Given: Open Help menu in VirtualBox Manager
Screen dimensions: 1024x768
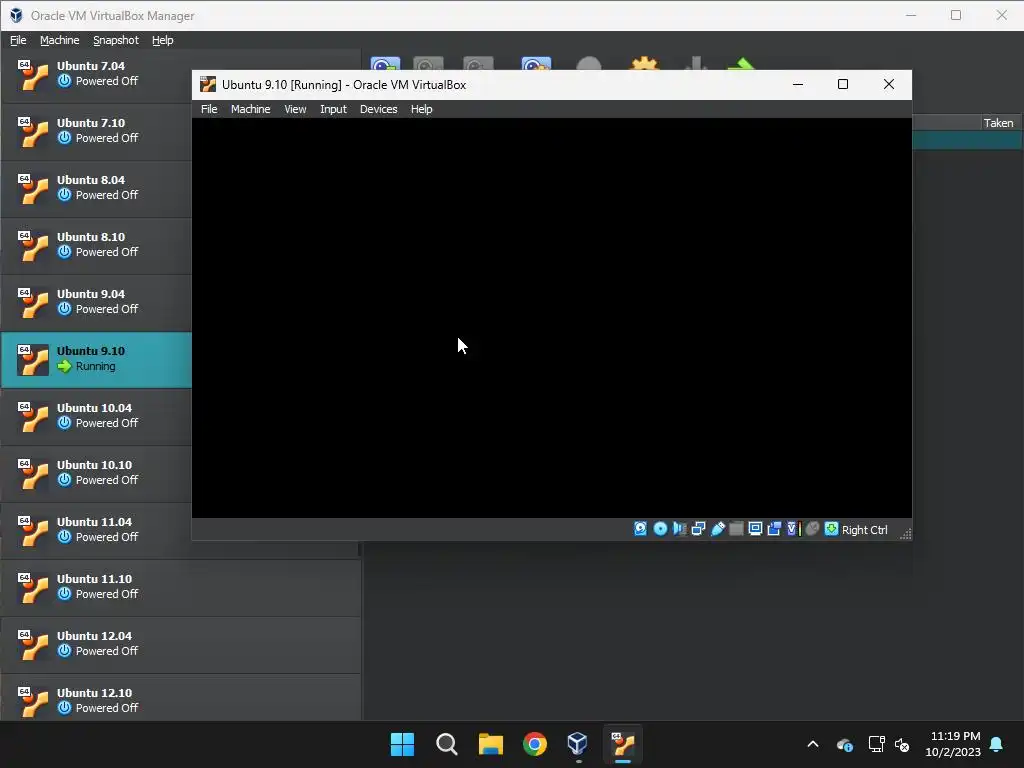Looking at the screenshot, I should [x=163, y=40].
